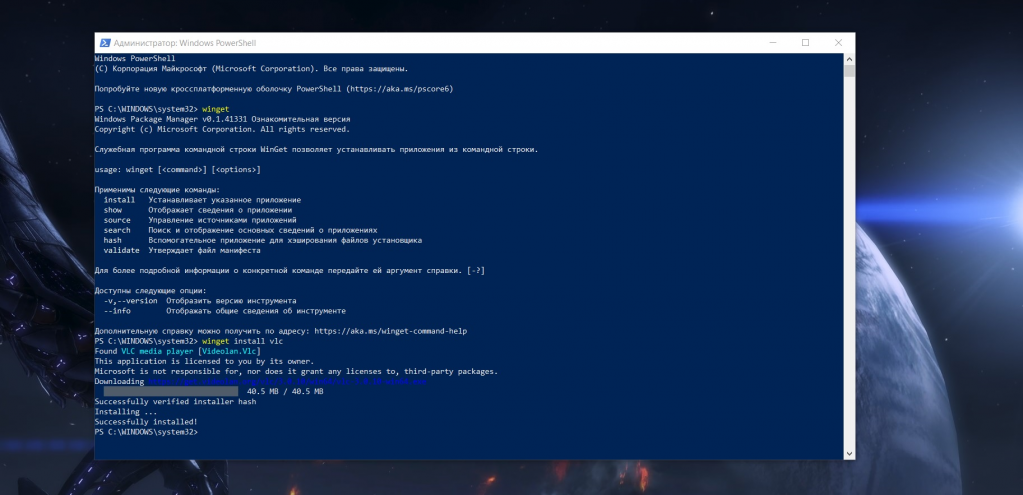Click the 'show' command row

click(198, 210)
